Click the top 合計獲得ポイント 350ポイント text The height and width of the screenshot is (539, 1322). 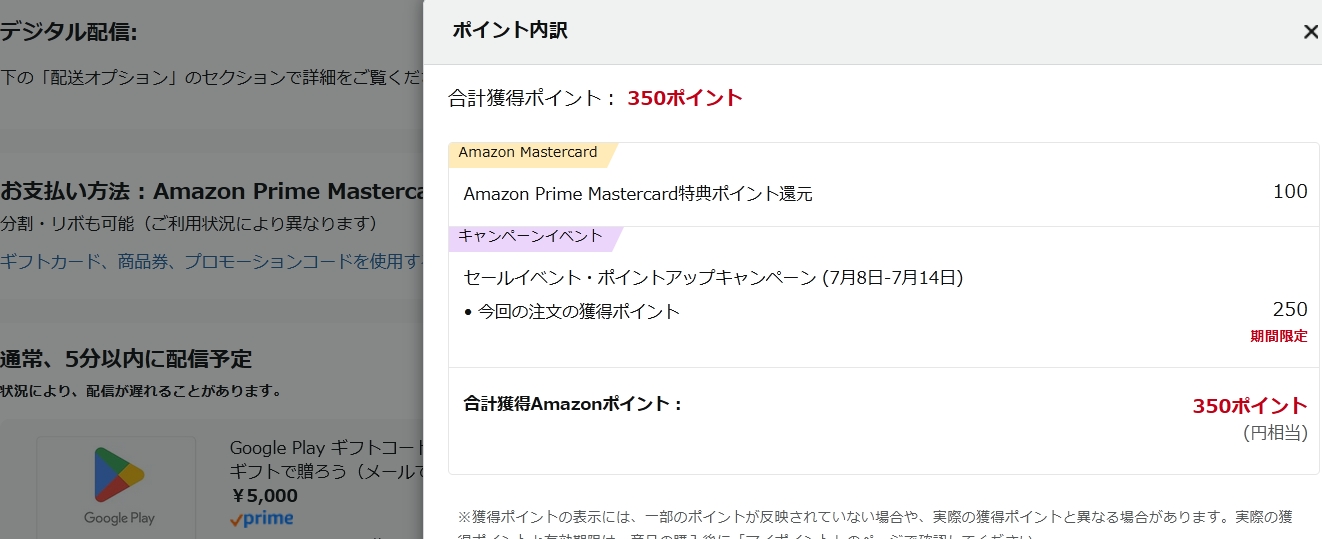coord(595,98)
